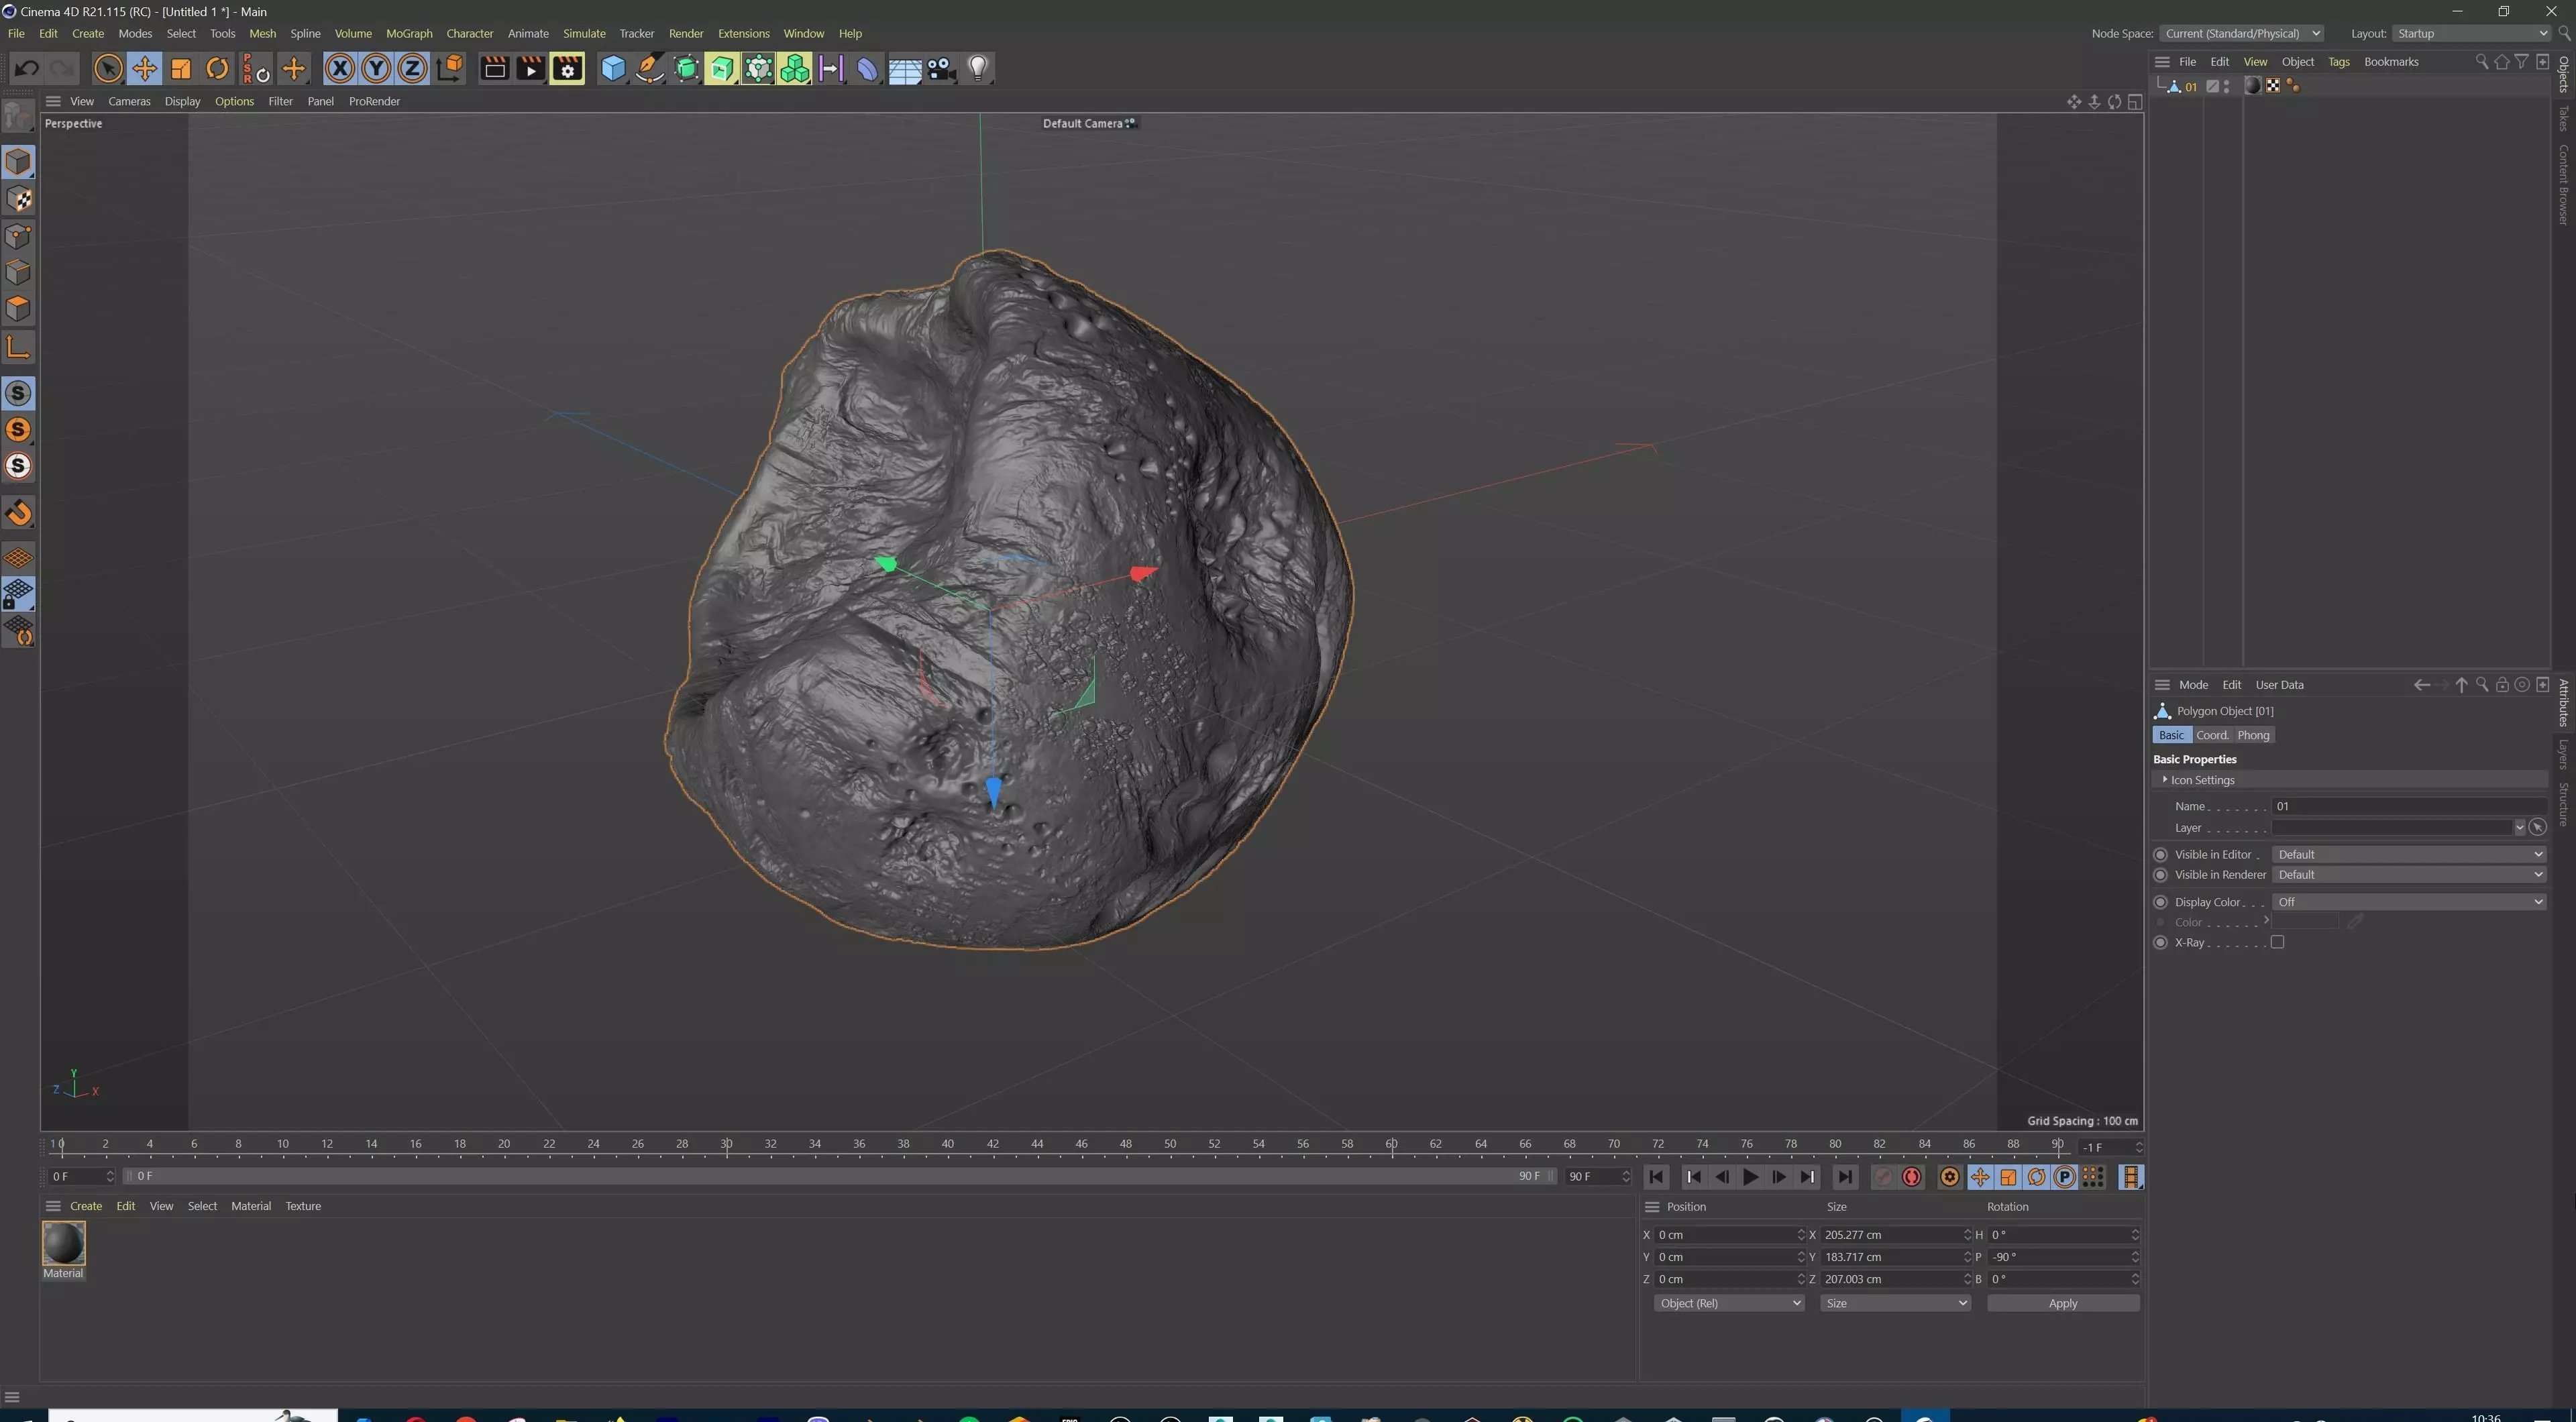Image resolution: width=2576 pixels, height=1422 pixels.
Task: Add a Camera object
Action: coord(941,69)
